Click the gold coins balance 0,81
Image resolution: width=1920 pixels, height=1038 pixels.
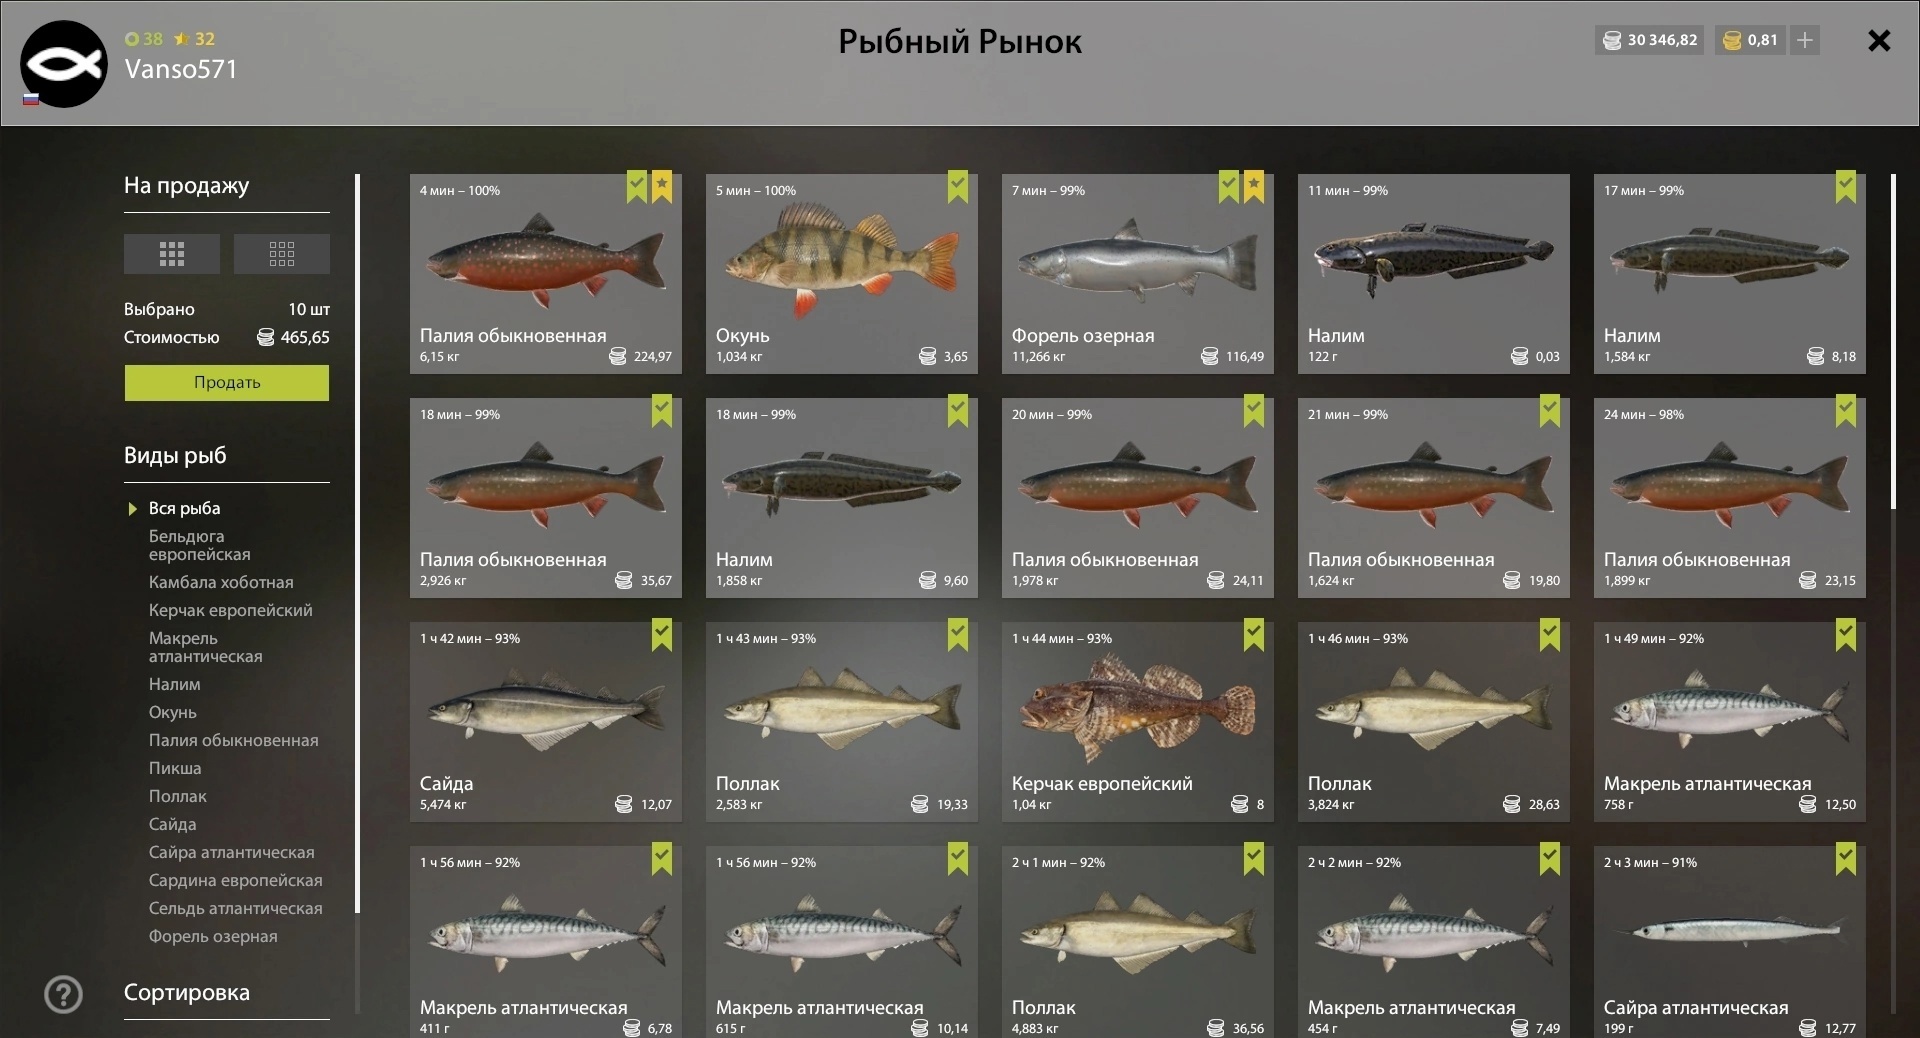tap(1751, 40)
